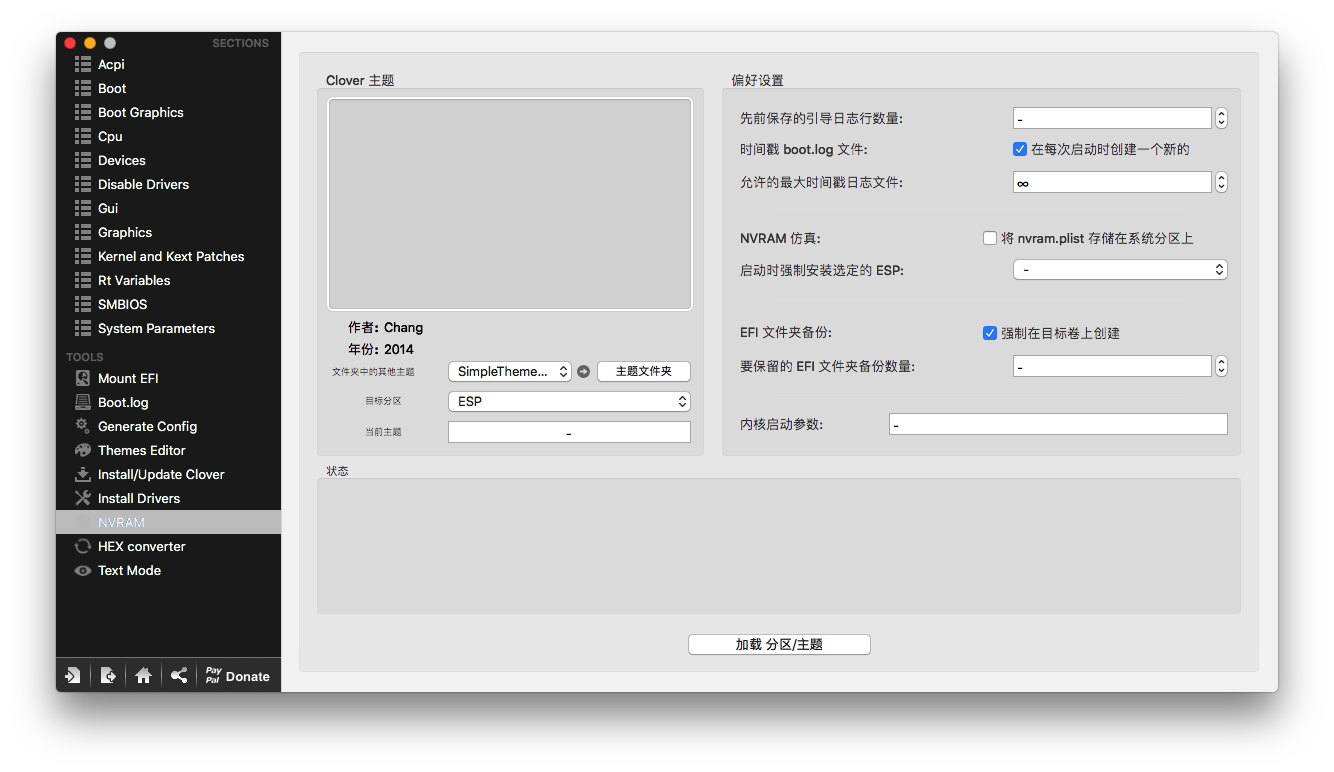Screen dimensions: 1334x772
Task: Open the 目标分区 ESP dropdown
Action: [x=569, y=401]
